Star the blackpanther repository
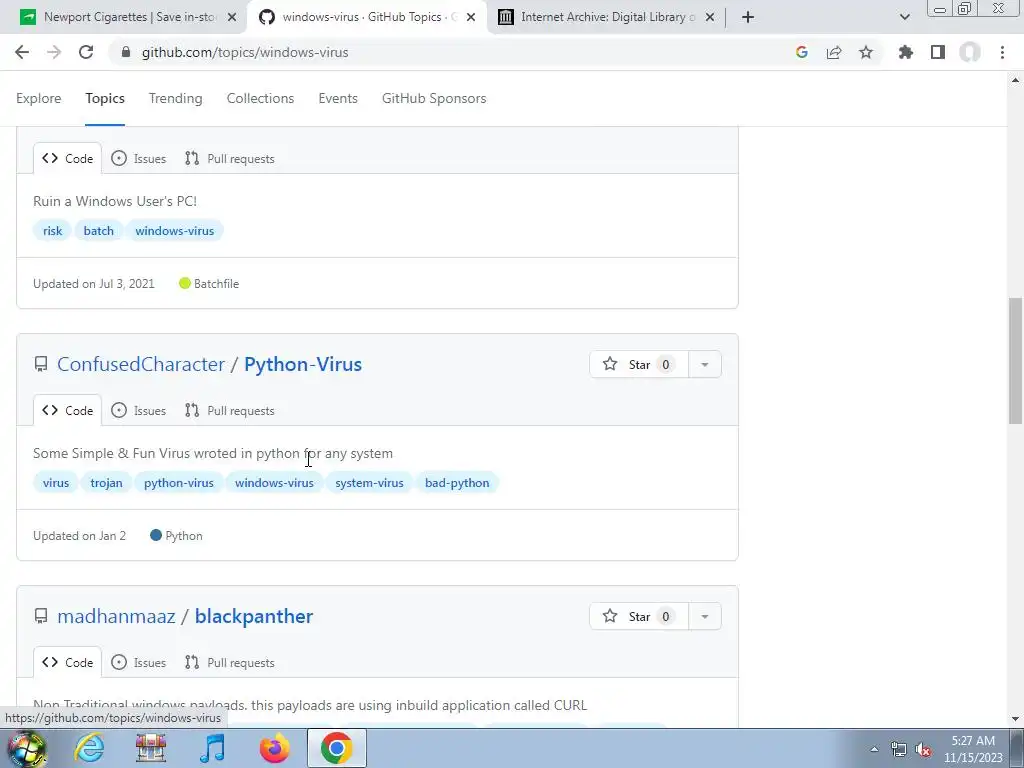1024x768 pixels. tap(639, 616)
